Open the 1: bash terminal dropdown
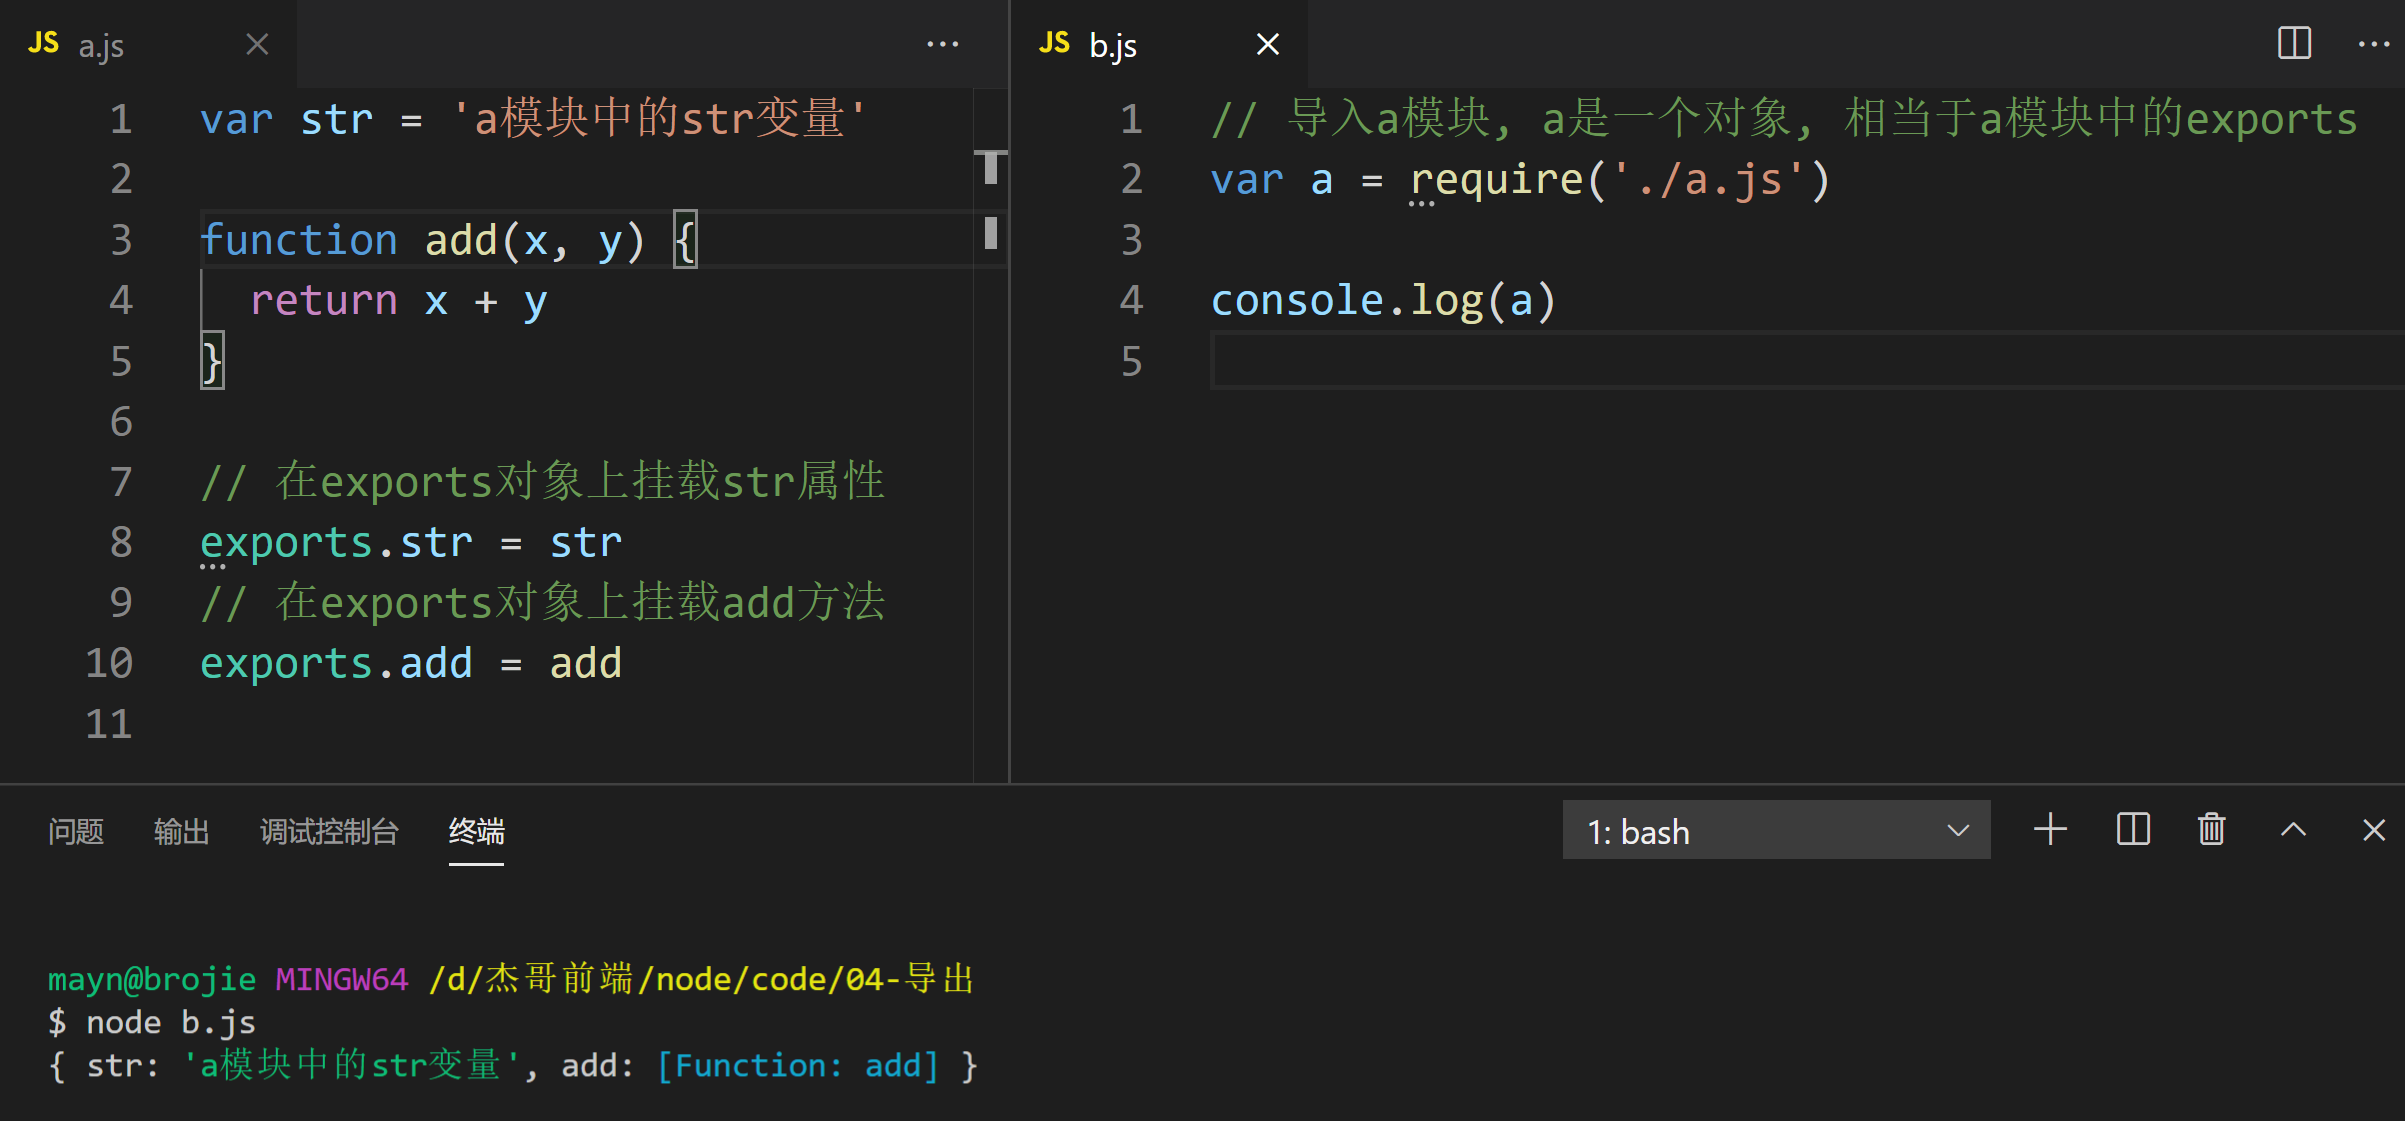This screenshot has height=1121, width=2405. (1776, 830)
